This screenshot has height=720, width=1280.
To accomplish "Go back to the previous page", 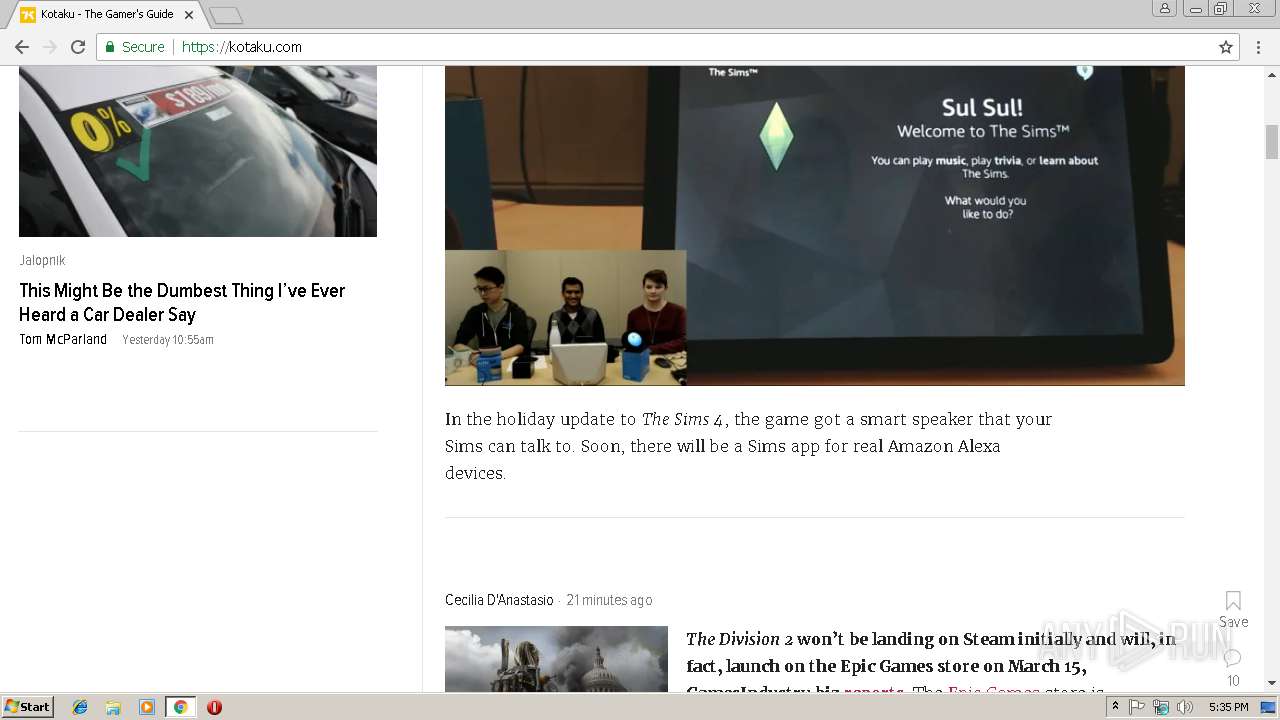I will (21, 47).
